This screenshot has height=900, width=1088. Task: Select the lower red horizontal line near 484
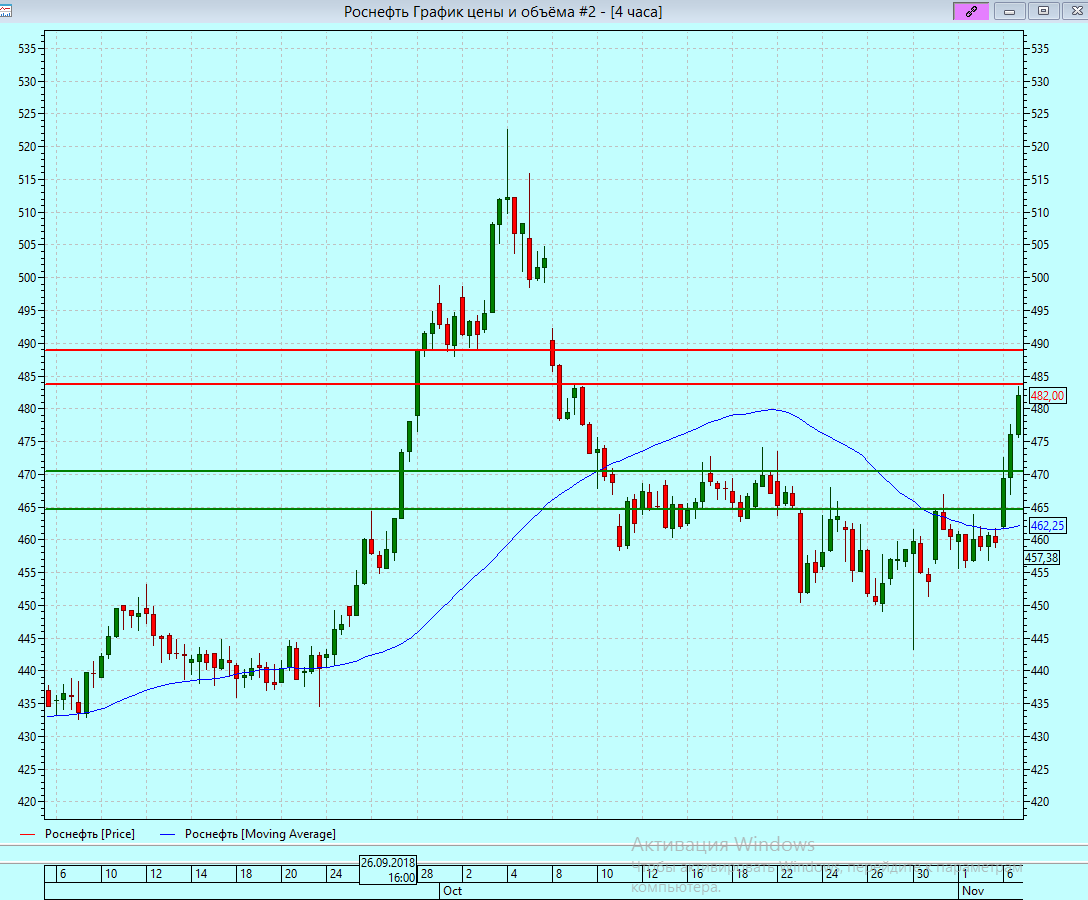534,384
